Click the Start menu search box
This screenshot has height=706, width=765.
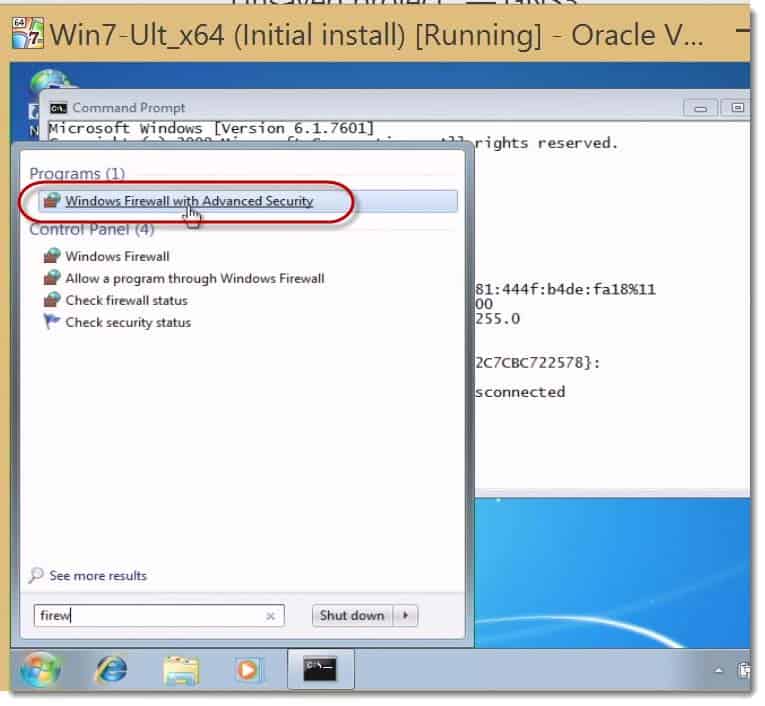(159, 616)
